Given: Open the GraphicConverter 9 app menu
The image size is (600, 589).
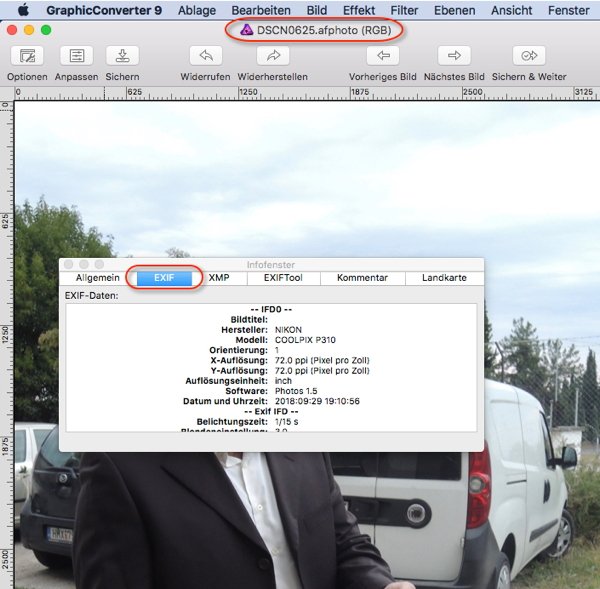Looking at the screenshot, I should click(104, 10).
